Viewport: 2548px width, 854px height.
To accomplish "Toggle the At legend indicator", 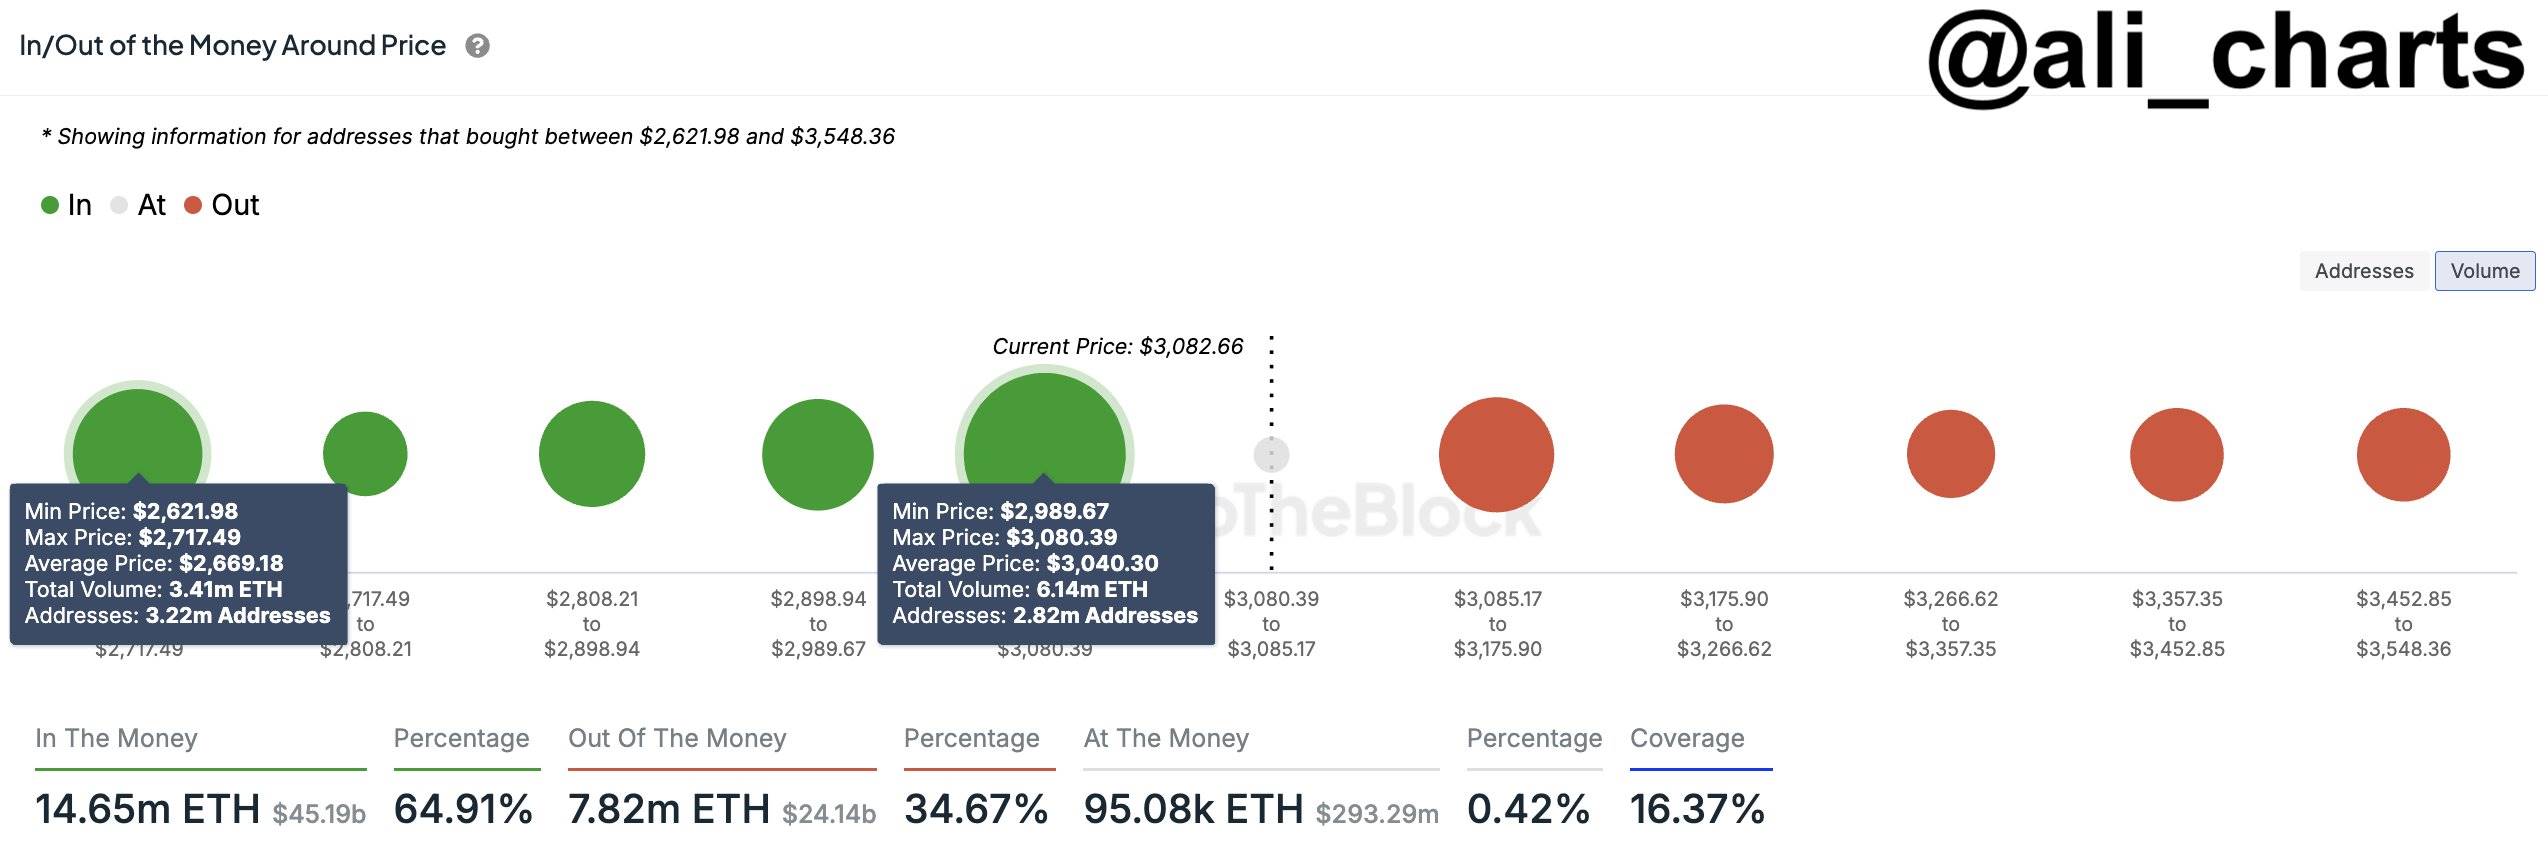I will tap(119, 204).
